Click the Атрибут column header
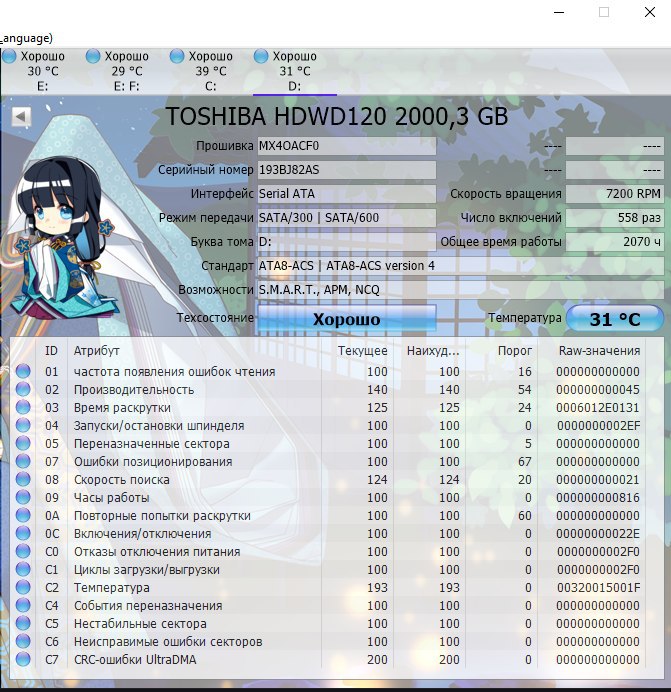Screen dimensions: 671x692 pos(97,351)
